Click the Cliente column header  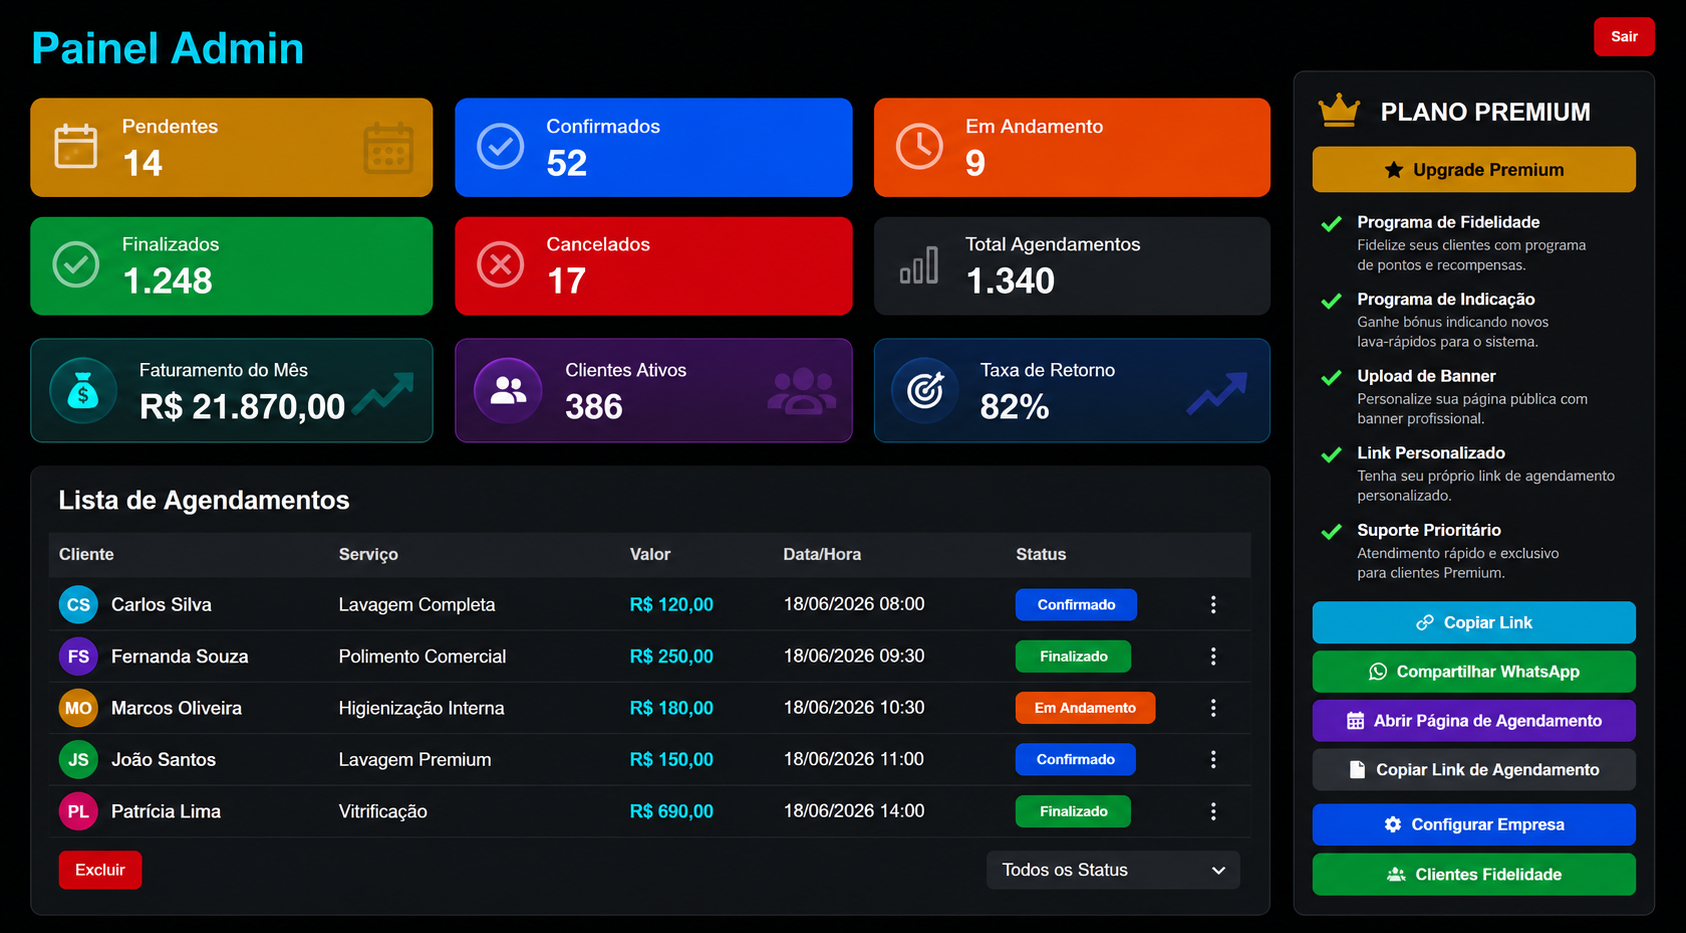point(86,554)
